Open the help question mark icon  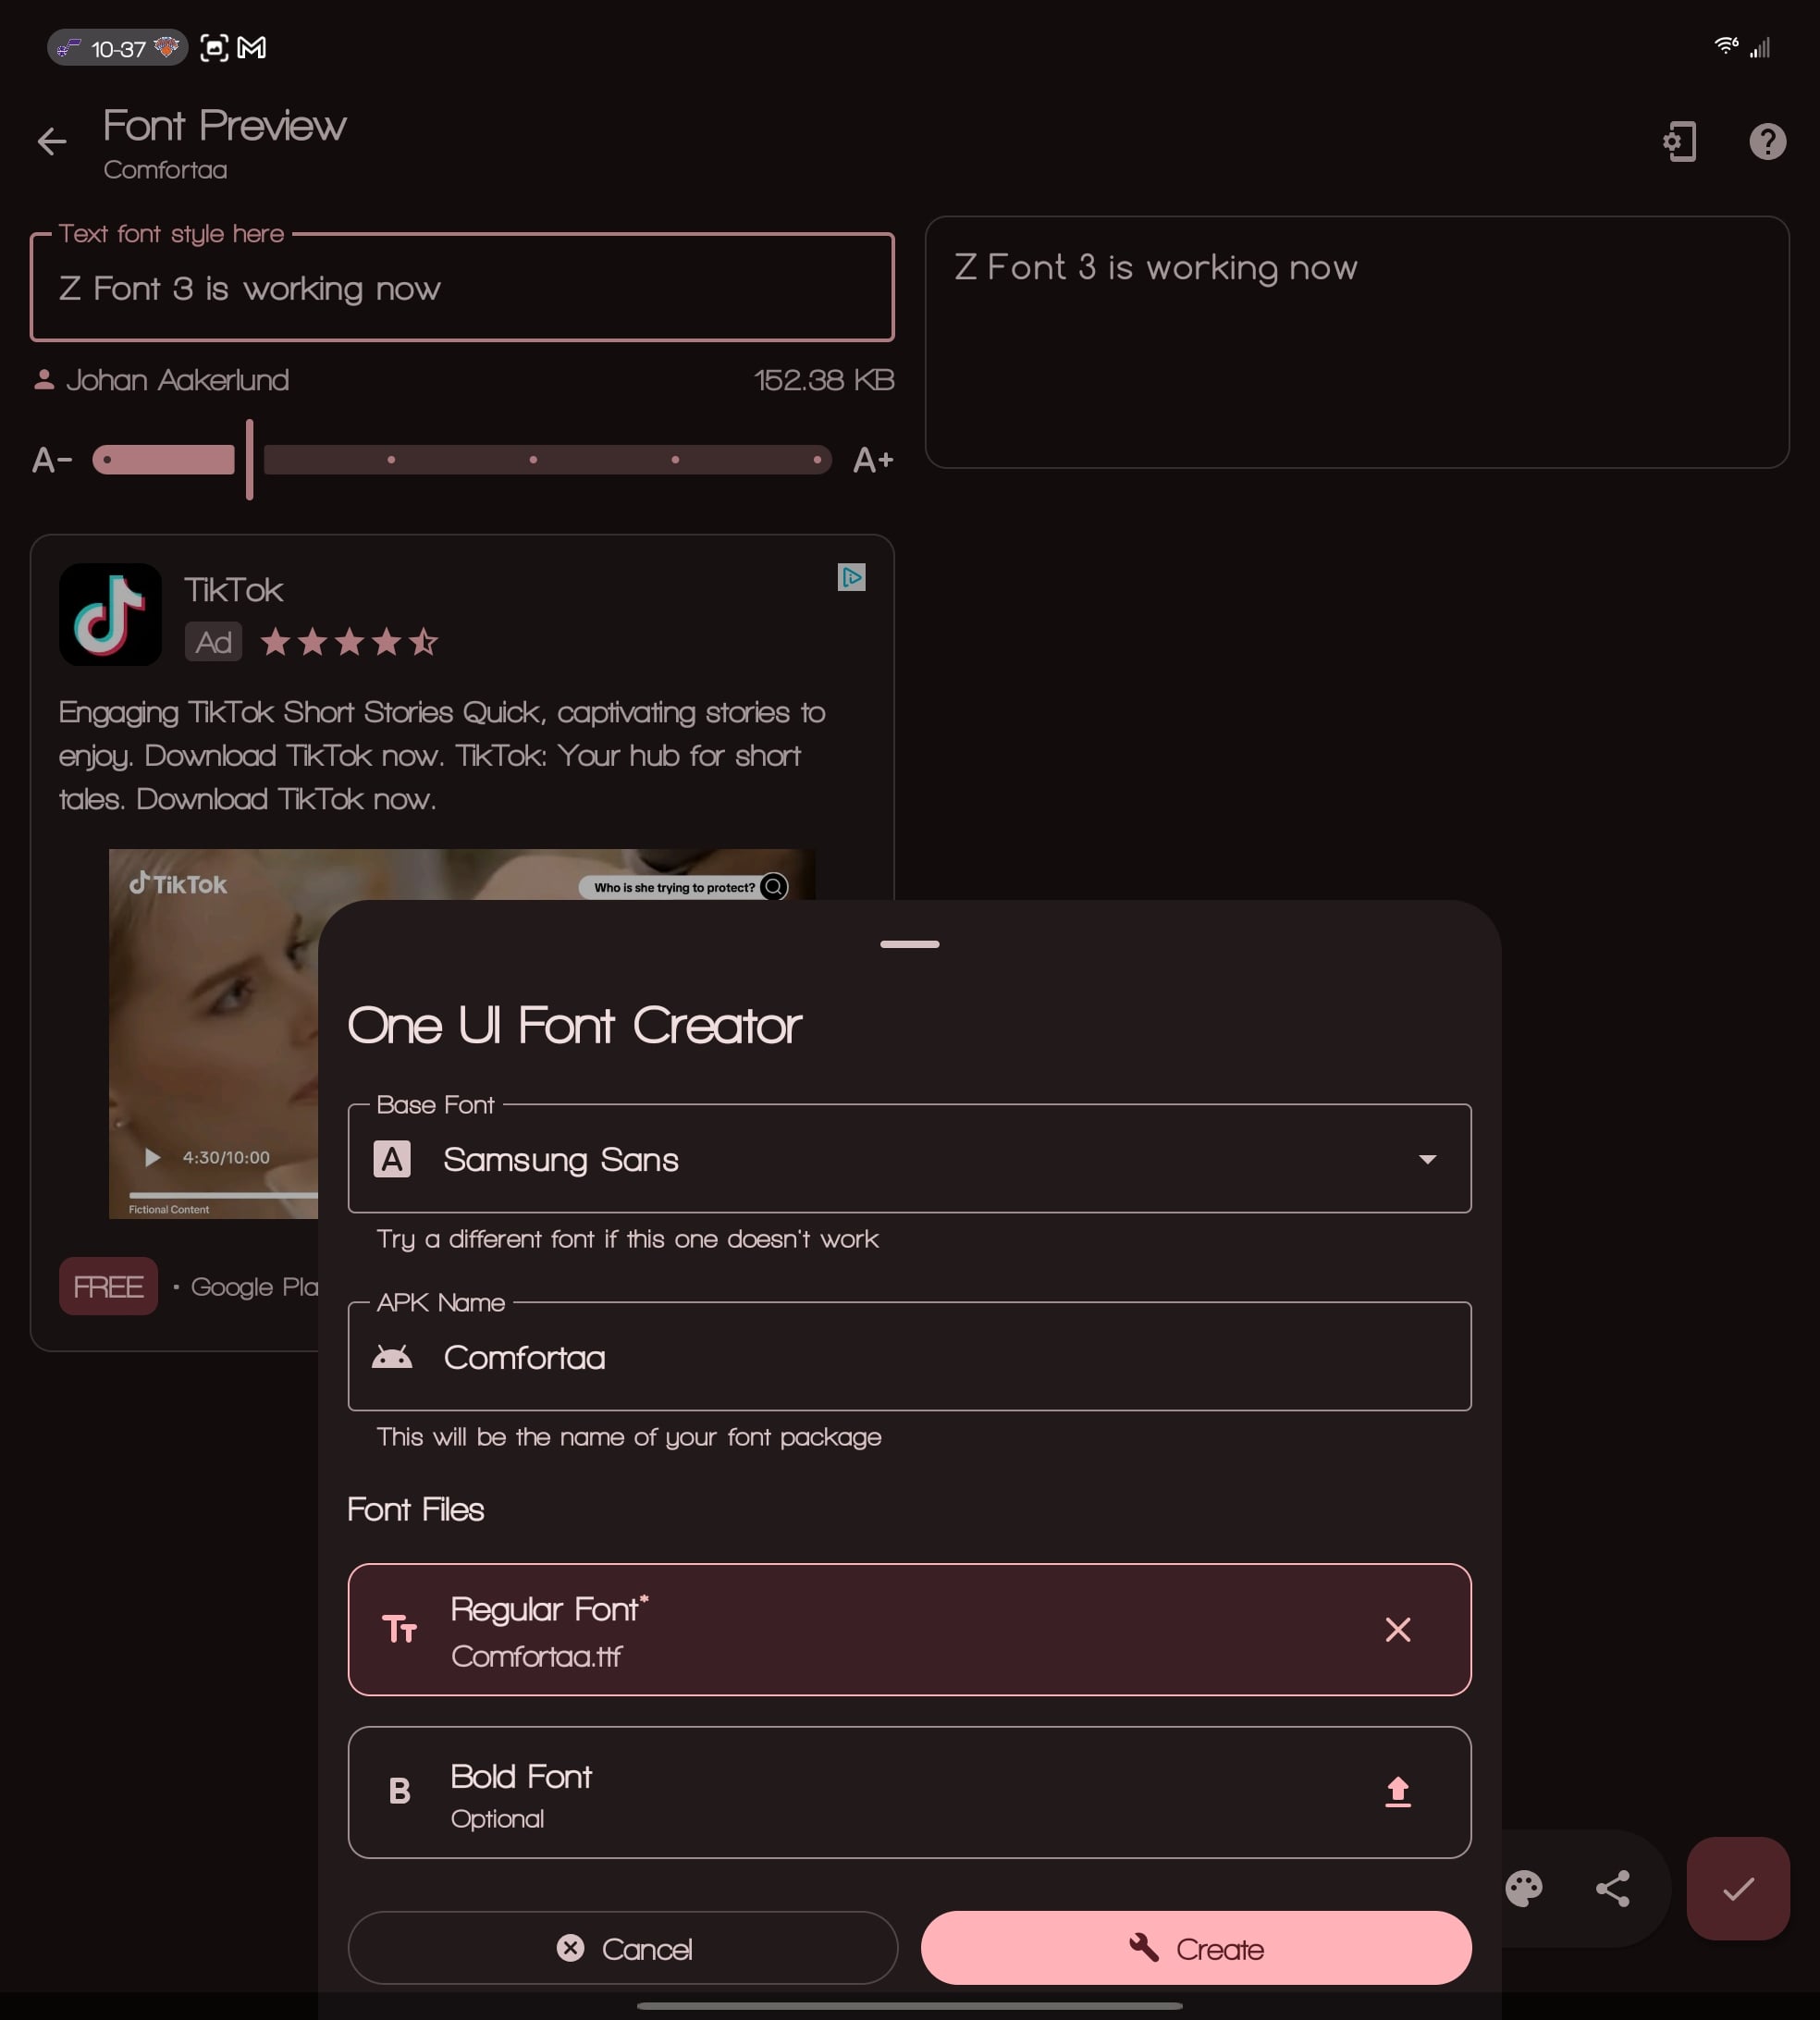pyautogui.click(x=1767, y=141)
